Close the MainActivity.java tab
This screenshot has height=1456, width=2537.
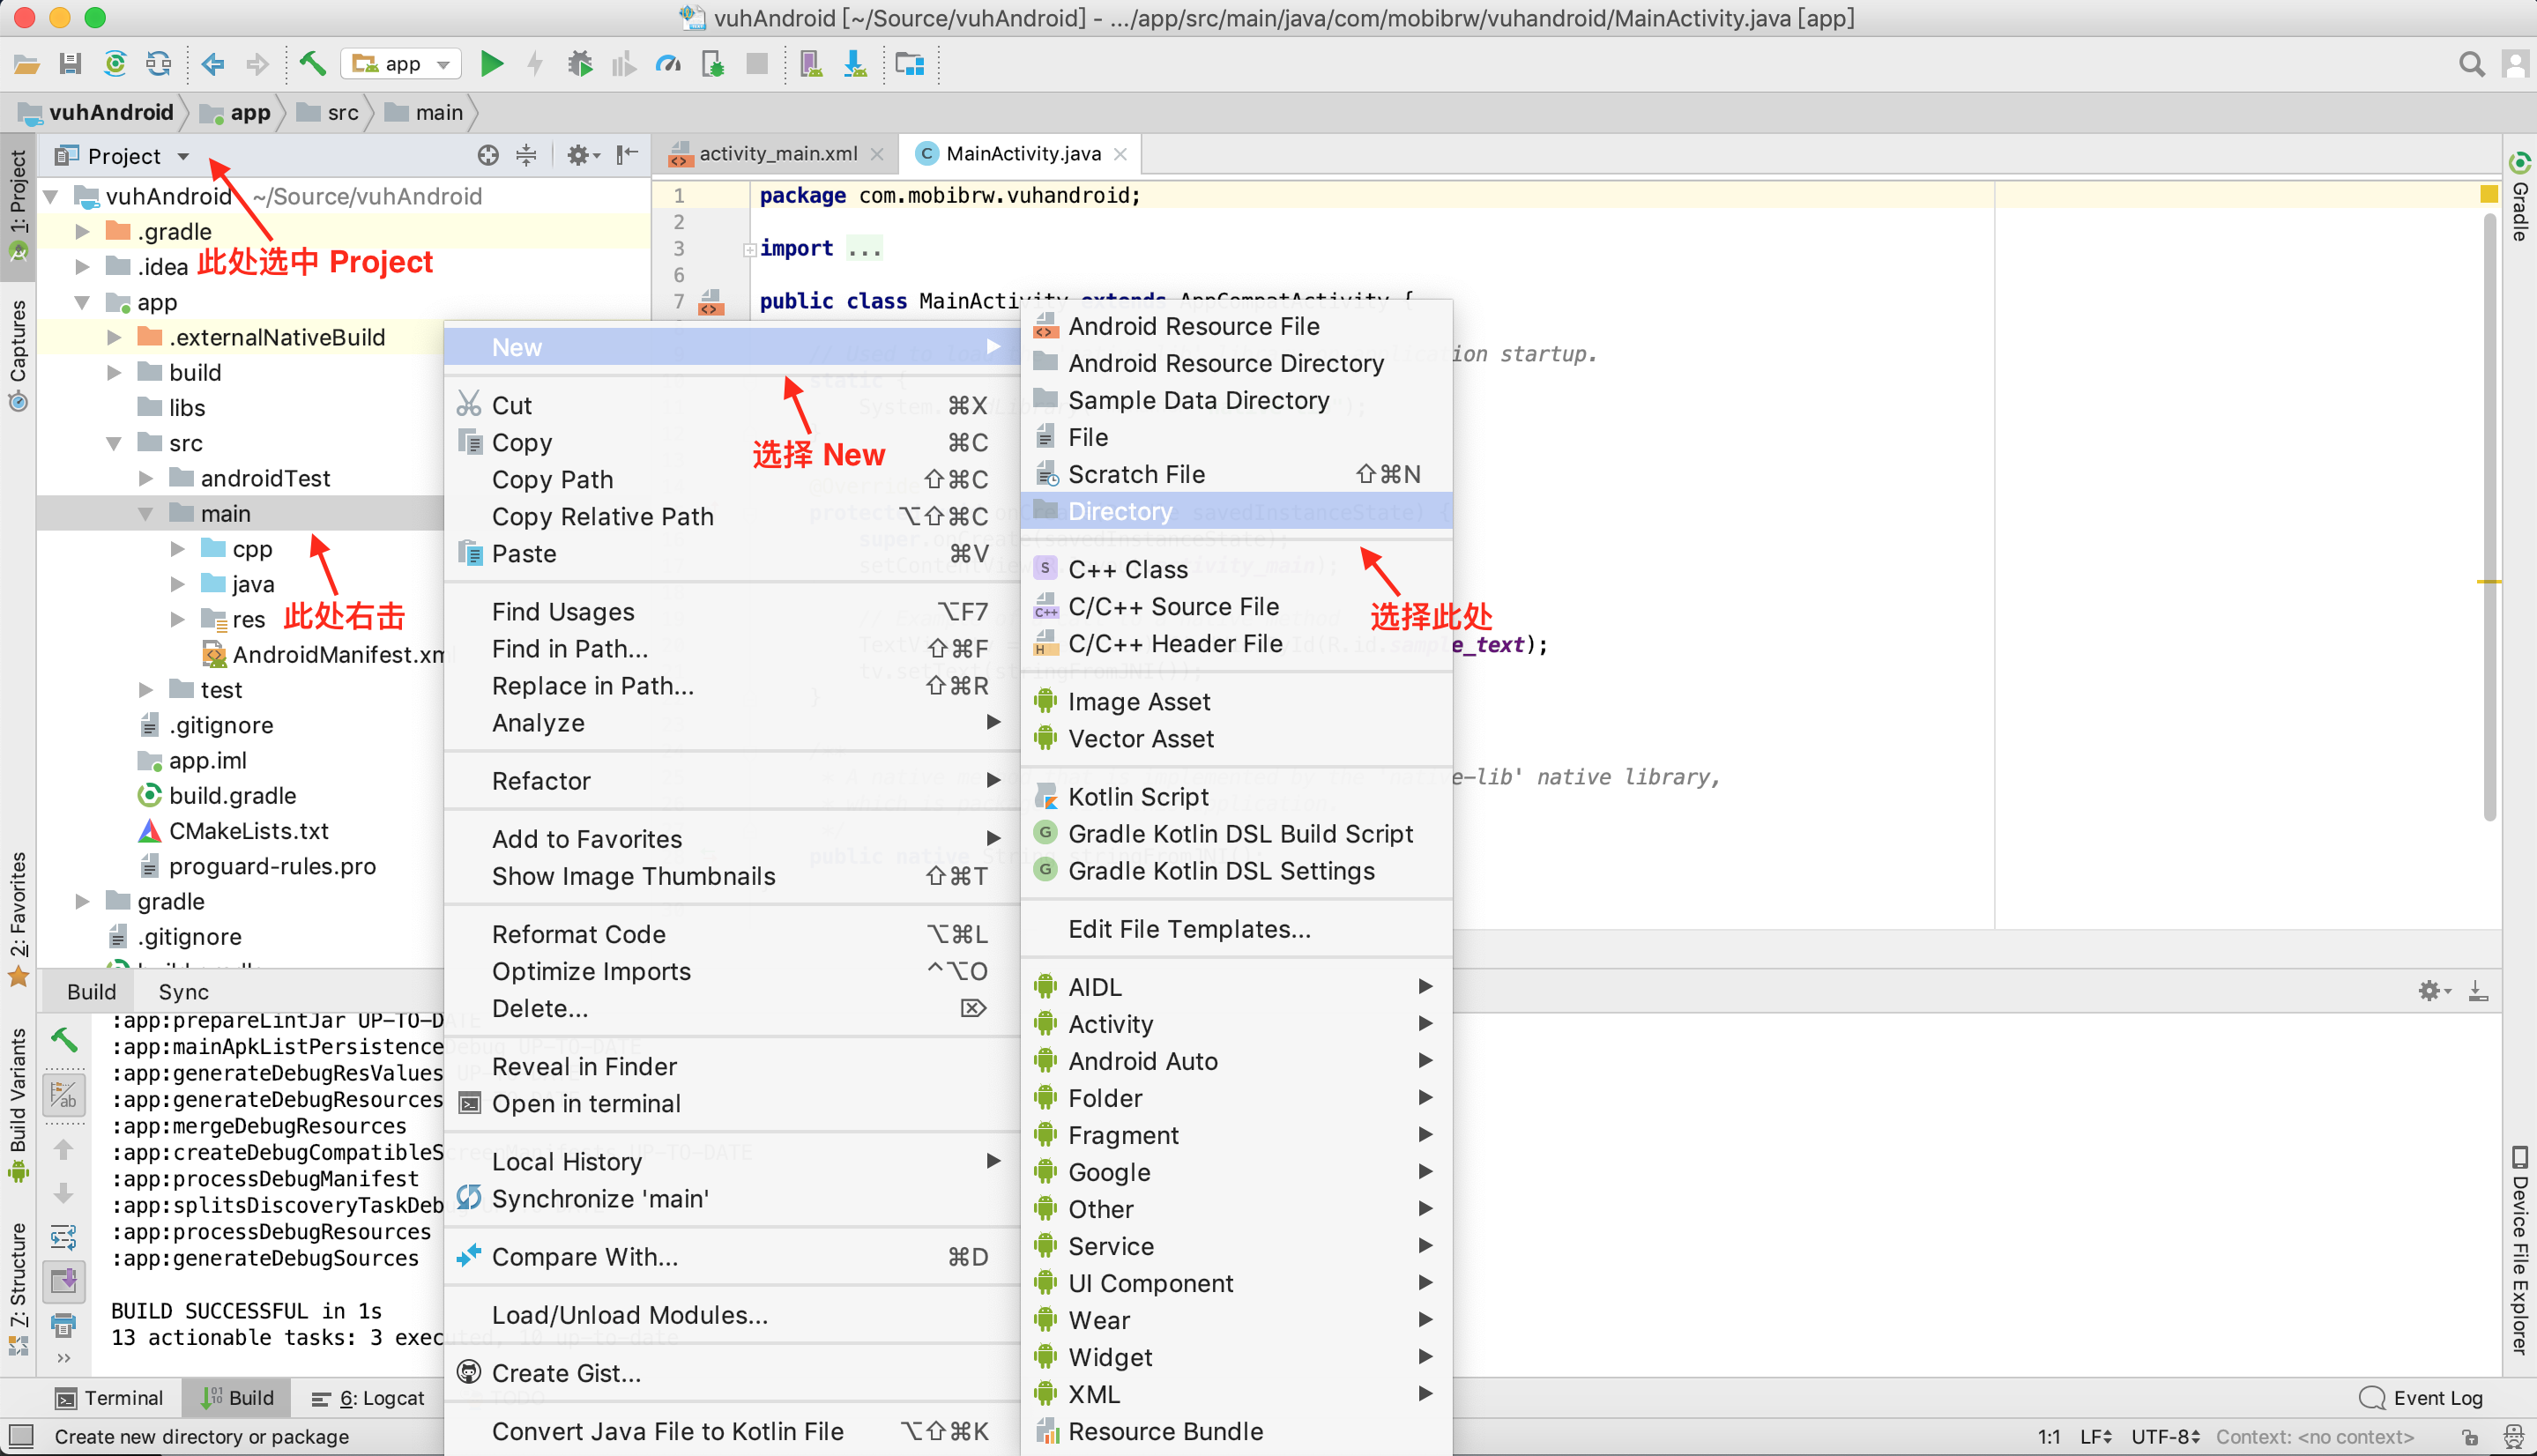tap(1121, 154)
